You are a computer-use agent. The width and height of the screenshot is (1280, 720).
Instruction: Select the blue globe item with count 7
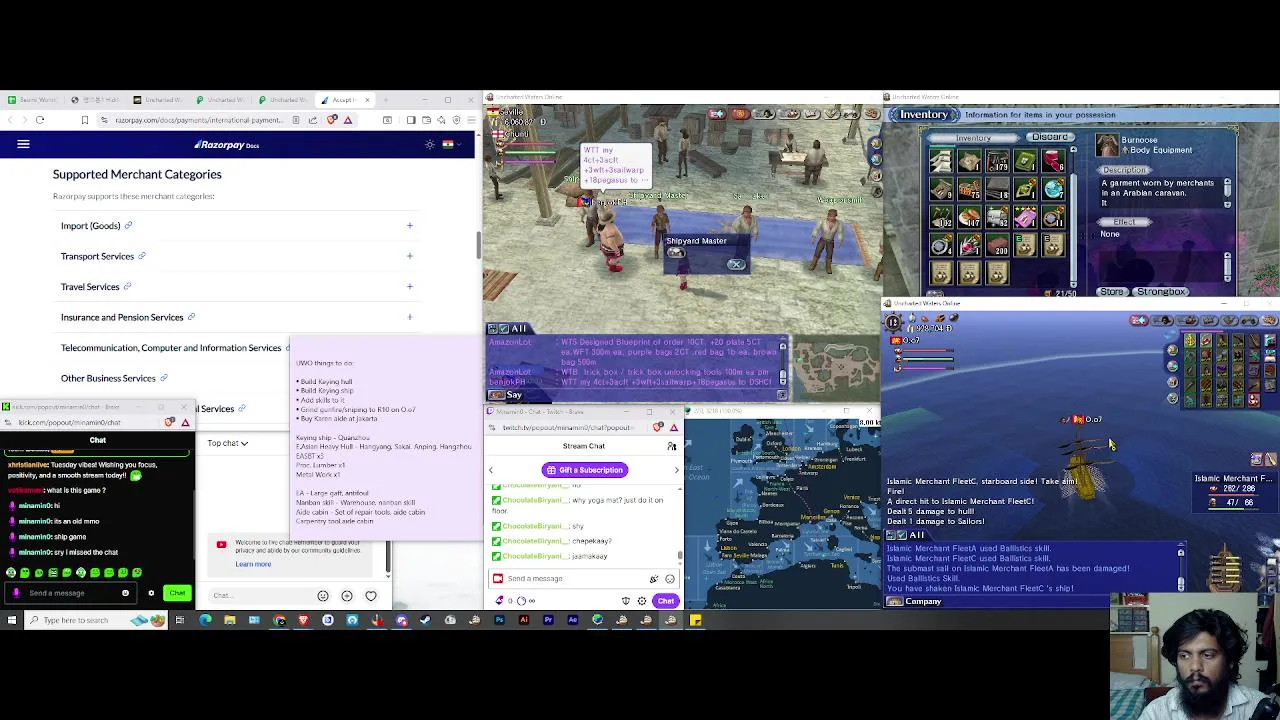(x=1053, y=188)
